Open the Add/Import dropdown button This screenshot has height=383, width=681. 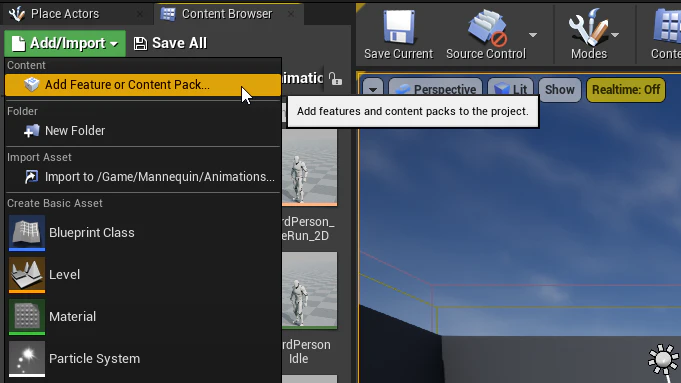pos(65,43)
